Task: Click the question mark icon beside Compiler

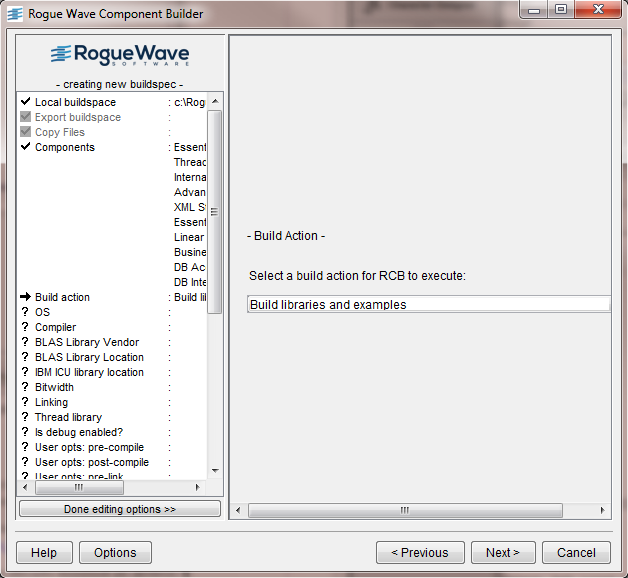Action: click(x=25, y=327)
